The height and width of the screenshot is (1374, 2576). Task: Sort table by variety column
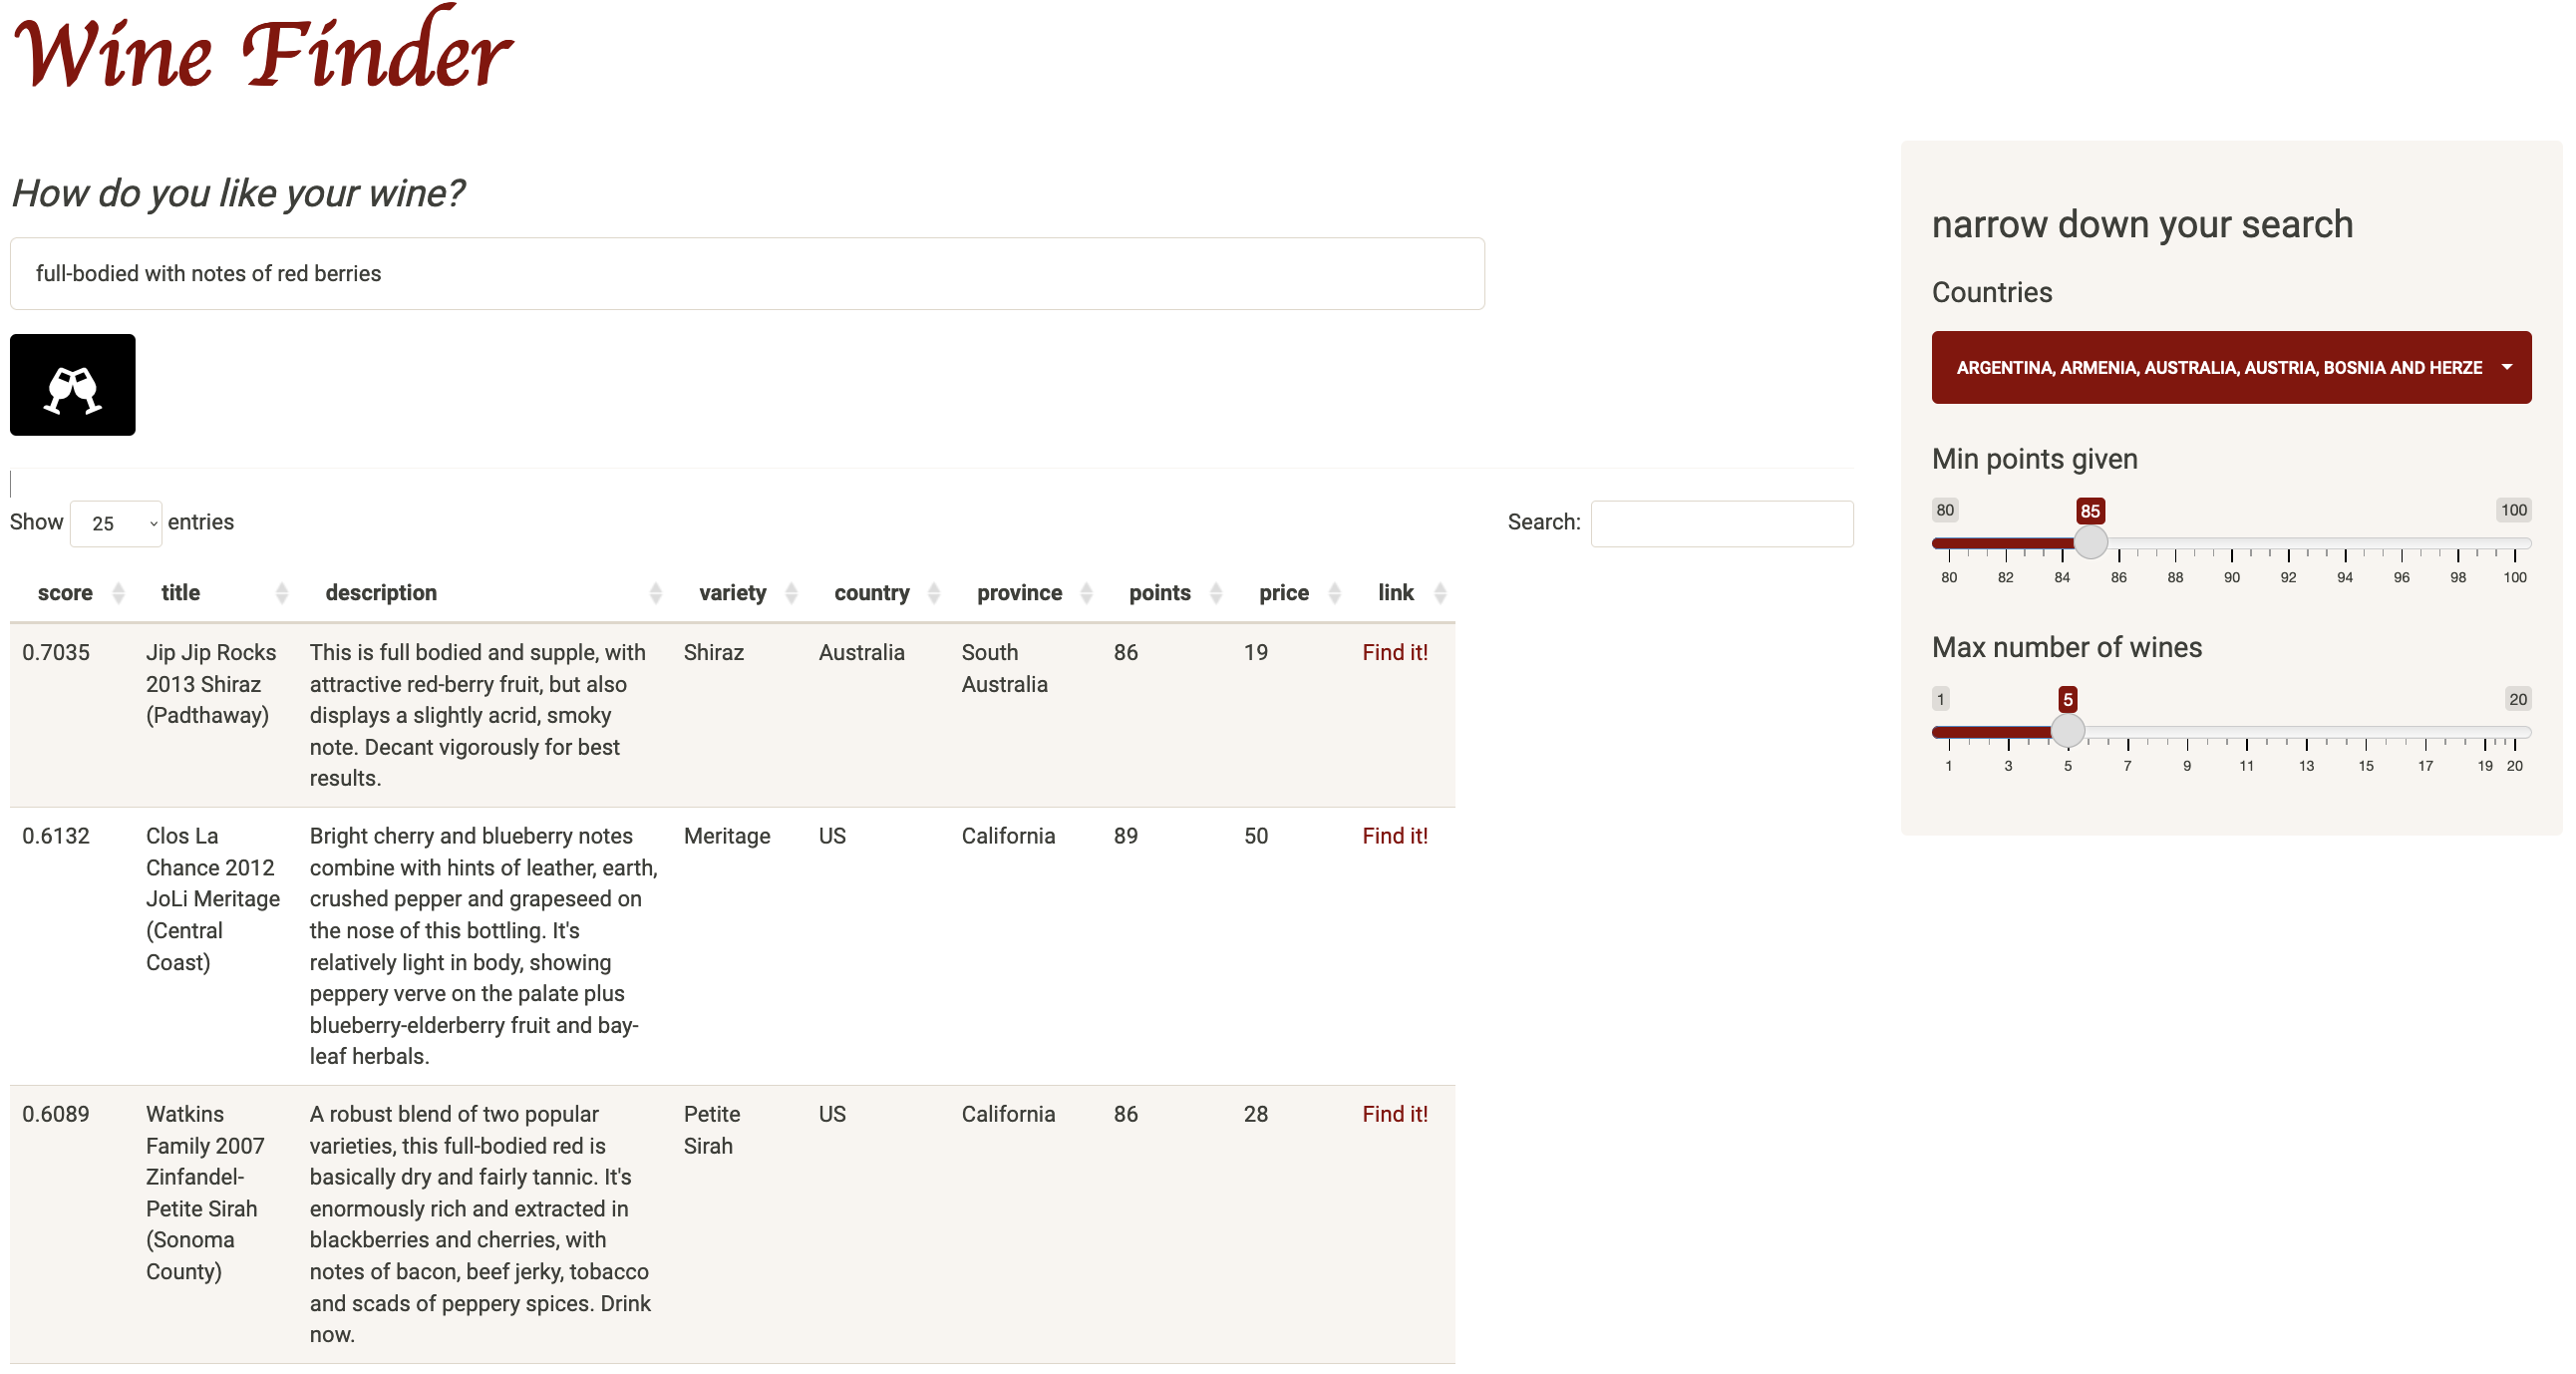point(739,592)
